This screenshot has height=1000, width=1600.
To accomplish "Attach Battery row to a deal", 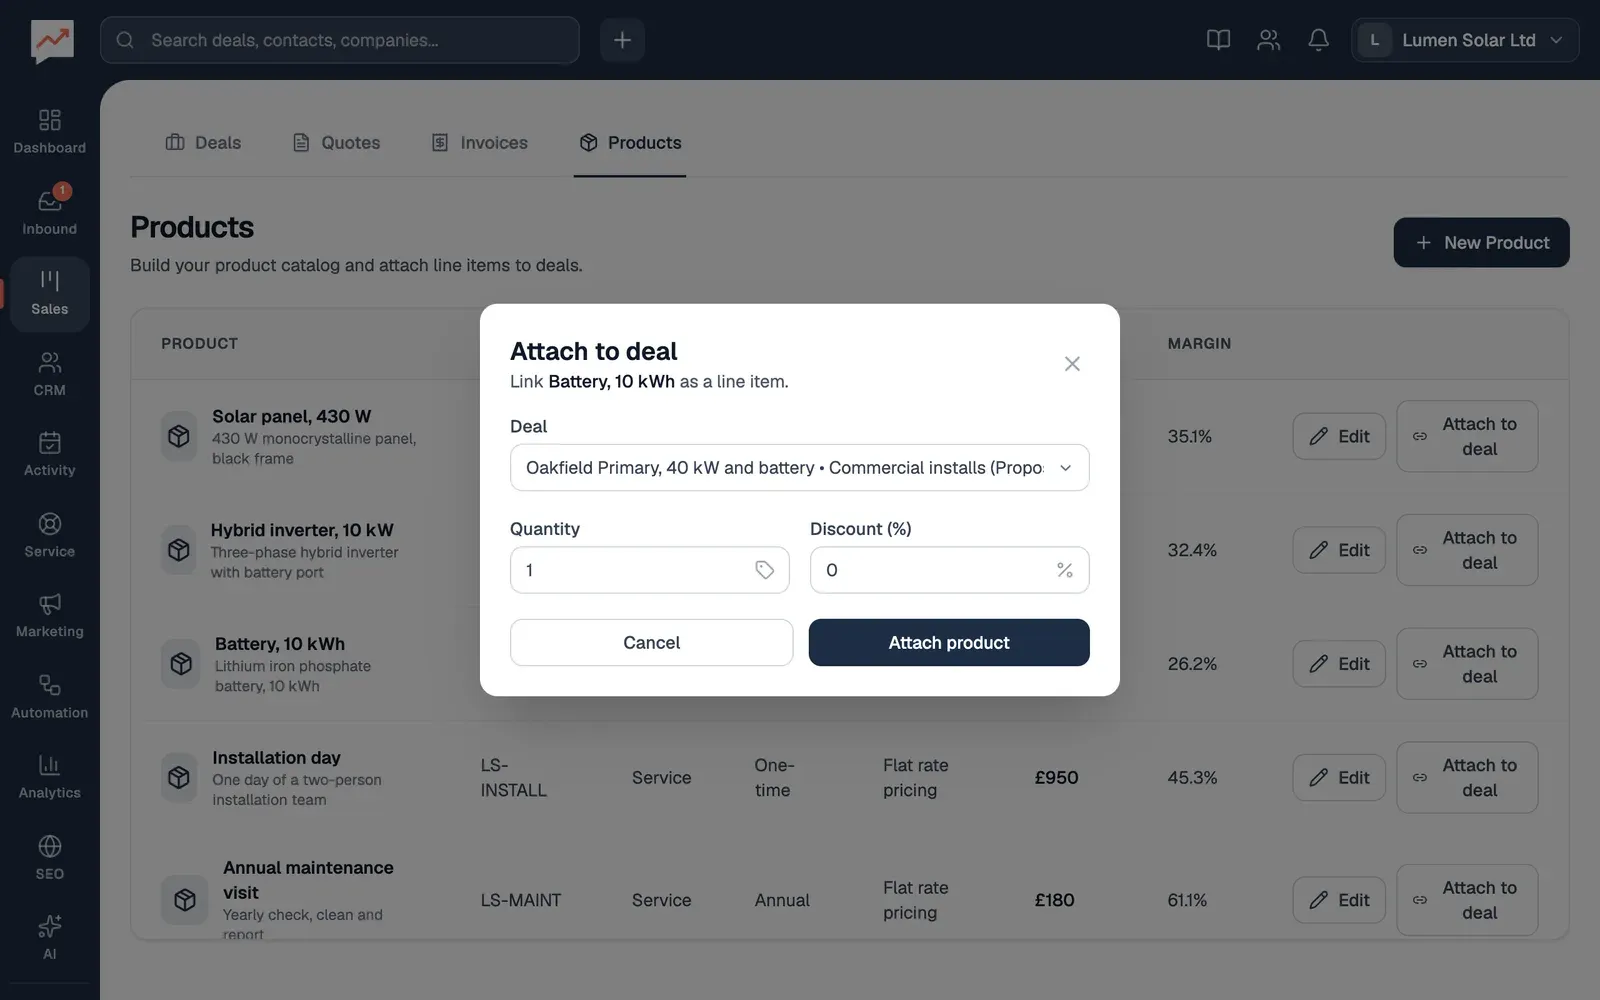I will tap(1467, 664).
